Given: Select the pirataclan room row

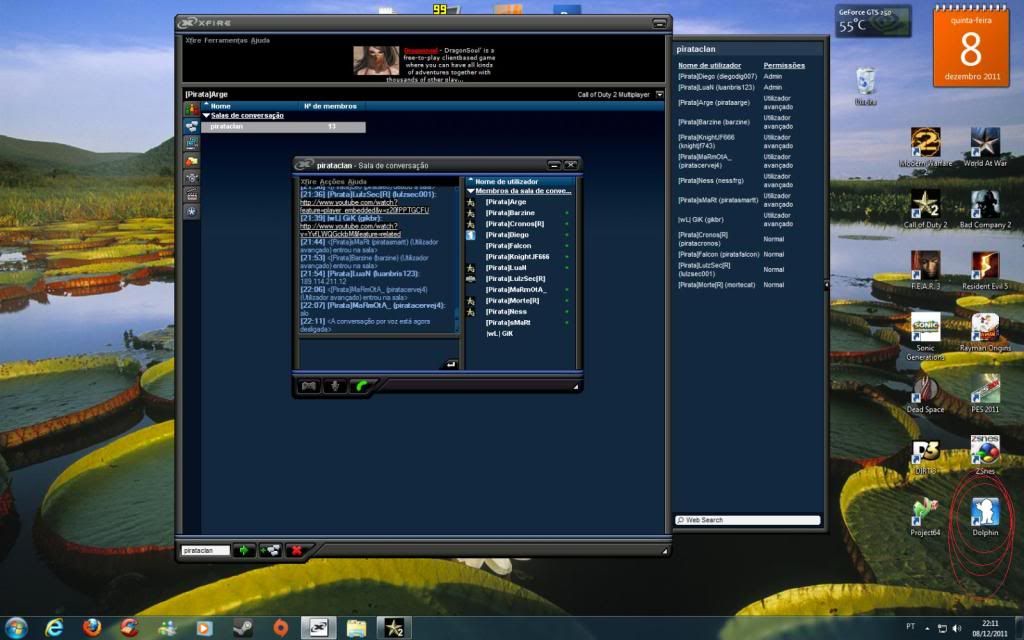Looking at the screenshot, I should [x=283, y=127].
